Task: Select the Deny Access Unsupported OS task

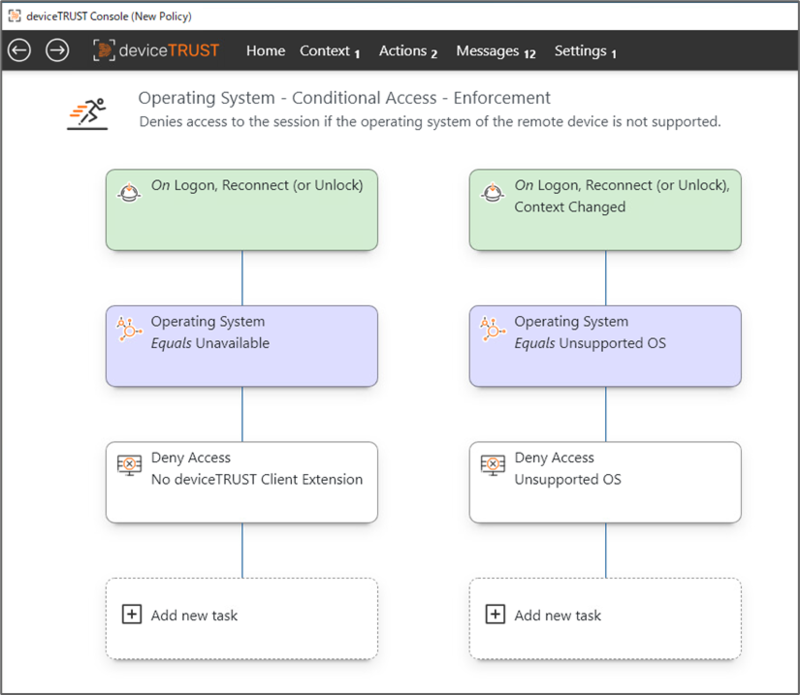Action: 605,482
